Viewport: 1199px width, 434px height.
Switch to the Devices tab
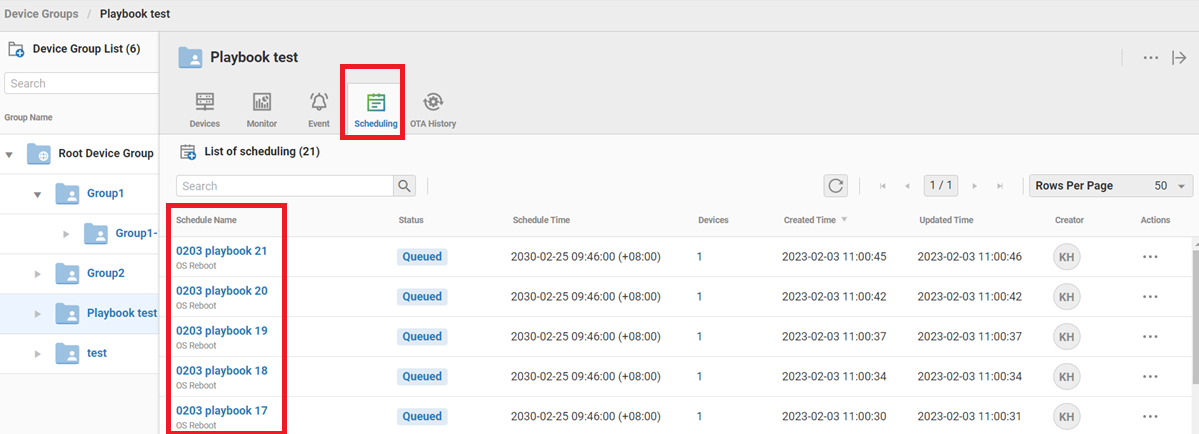pos(205,110)
